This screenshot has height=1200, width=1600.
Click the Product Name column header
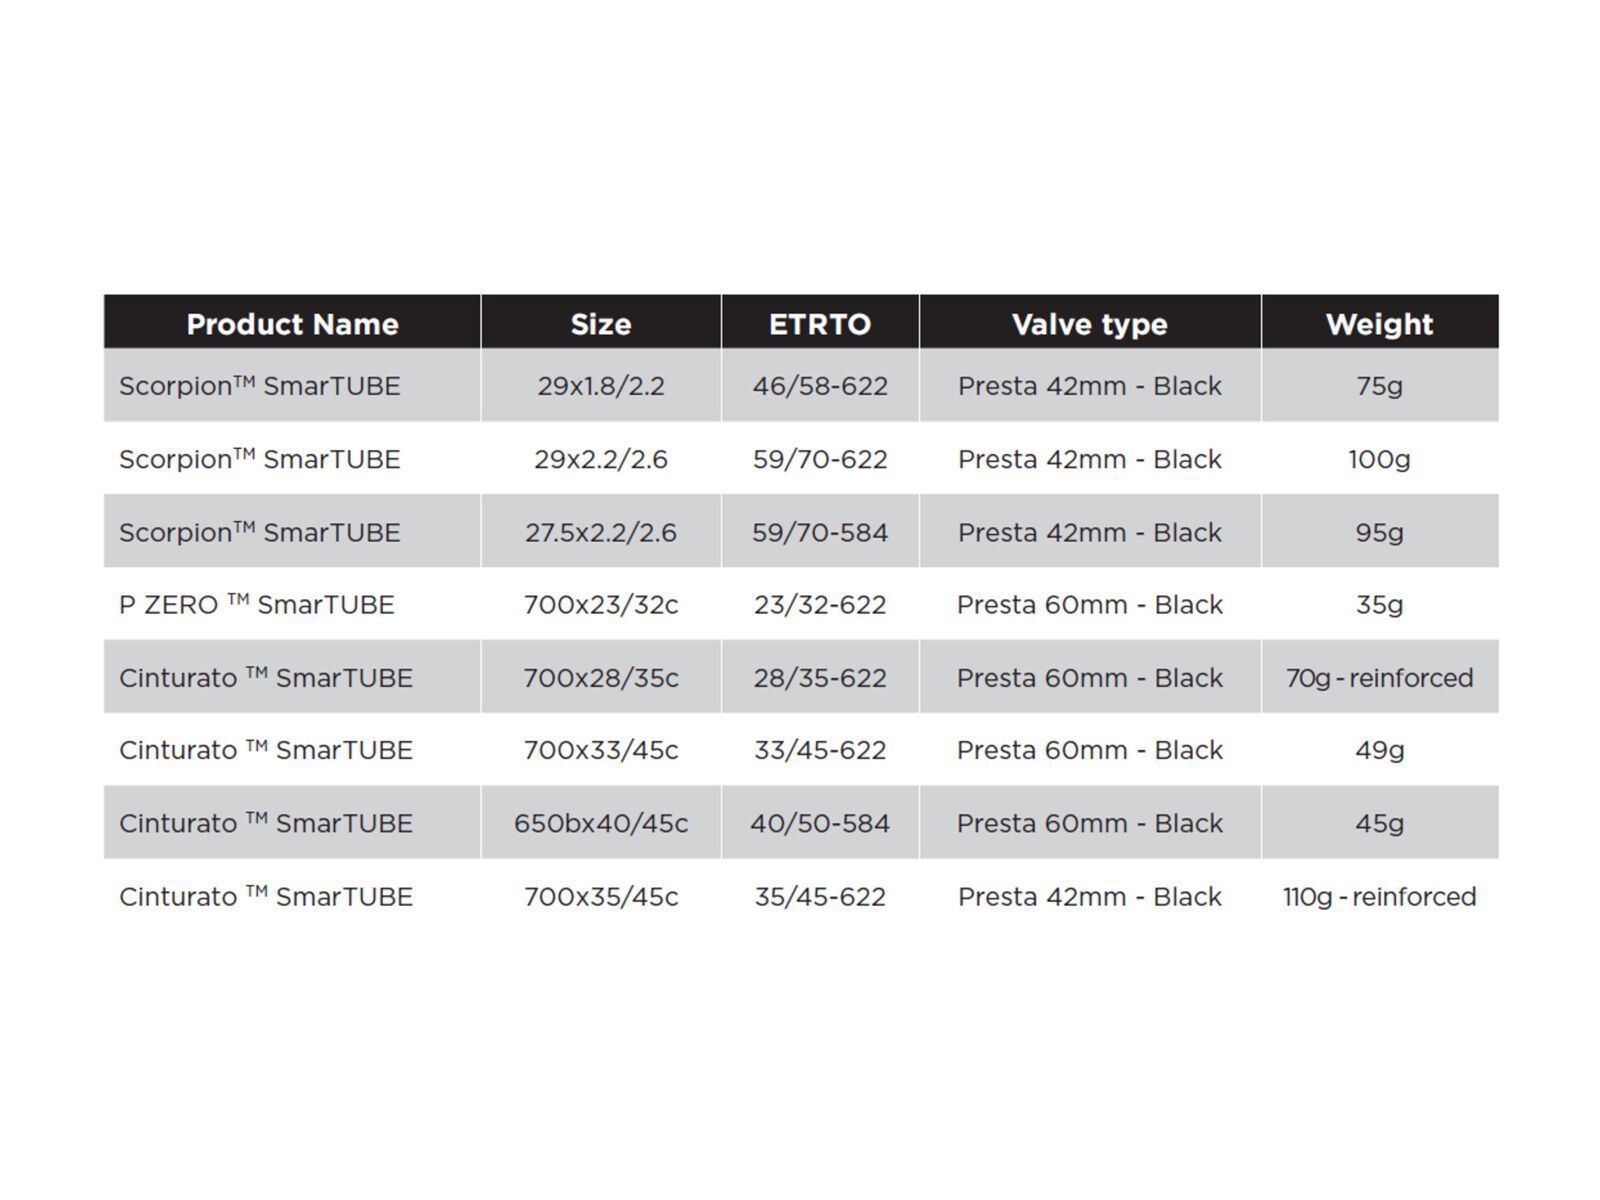point(292,324)
